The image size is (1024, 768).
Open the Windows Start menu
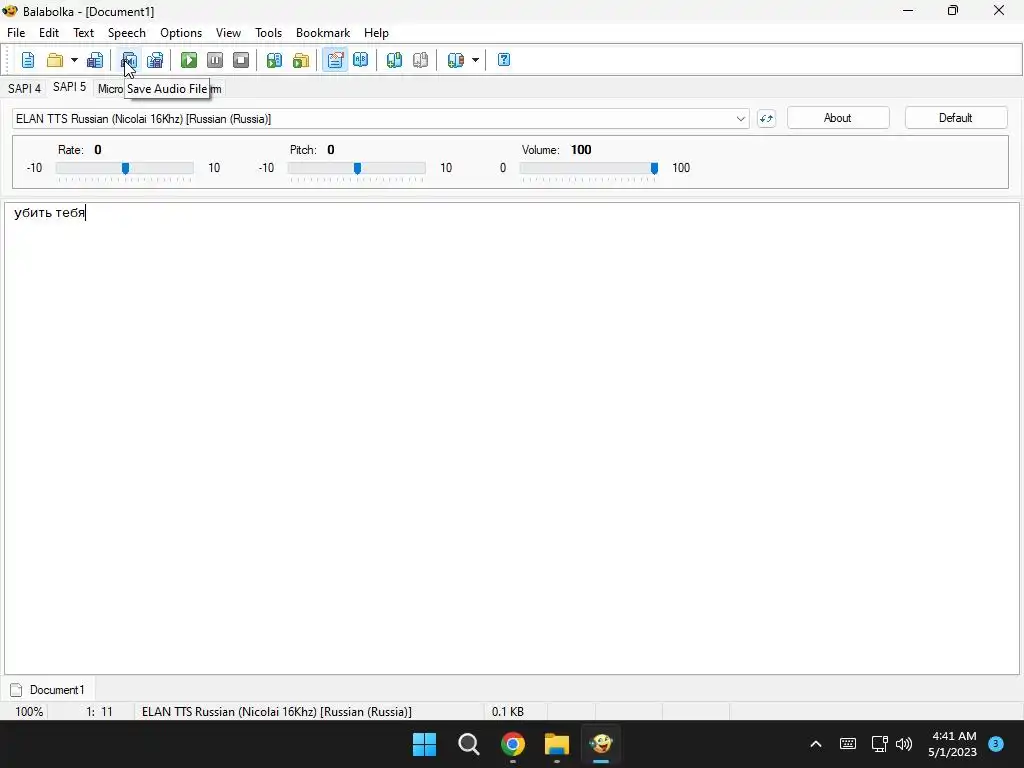tap(424, 744)
